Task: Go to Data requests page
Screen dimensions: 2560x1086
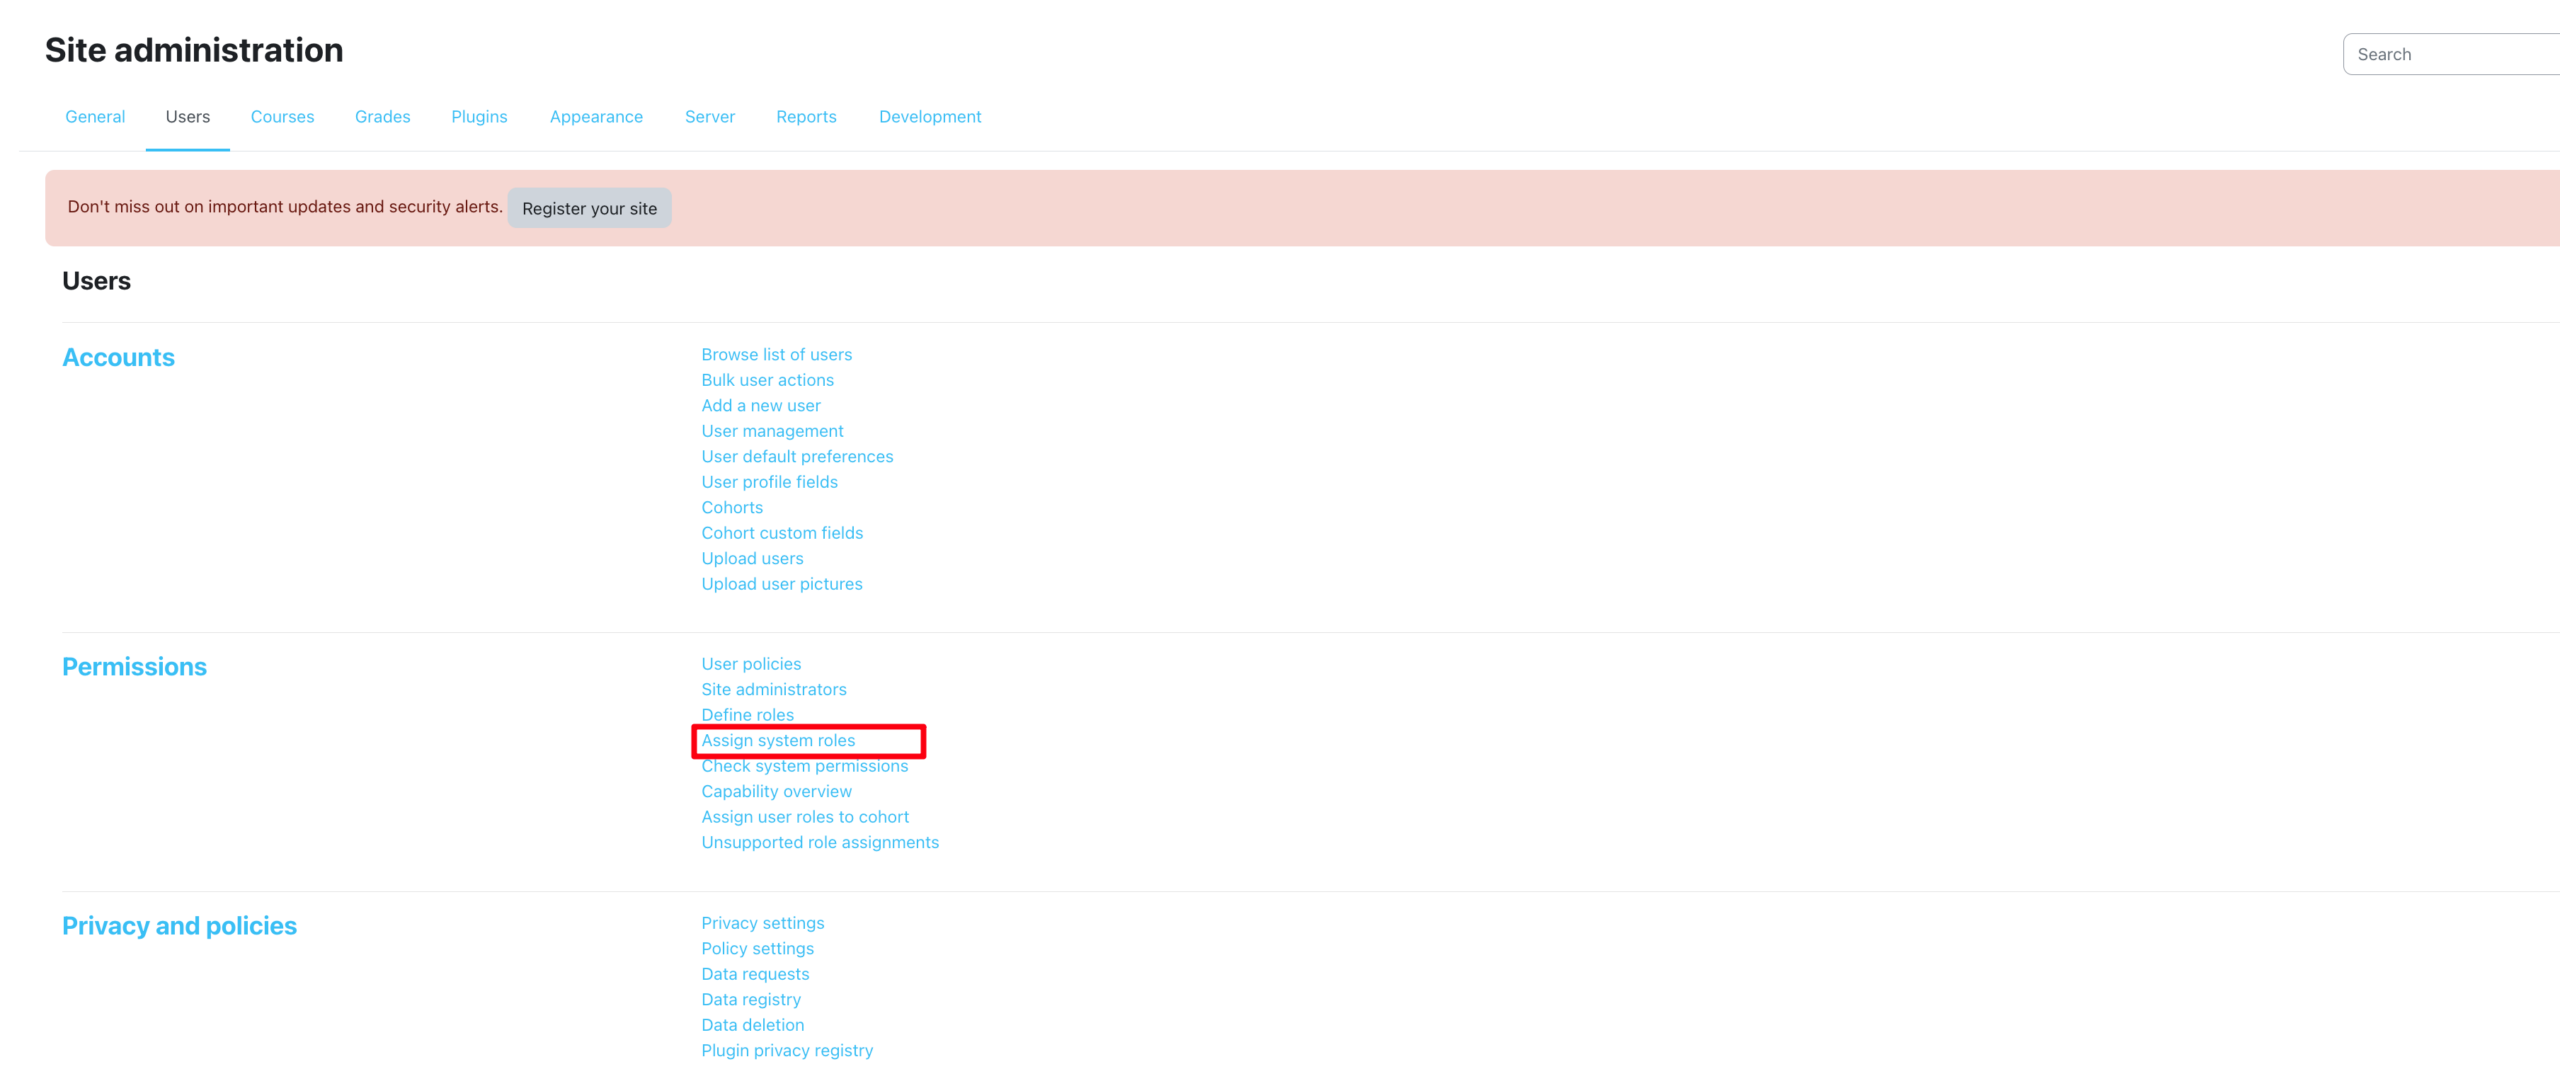Action: [x=755, y=974]
